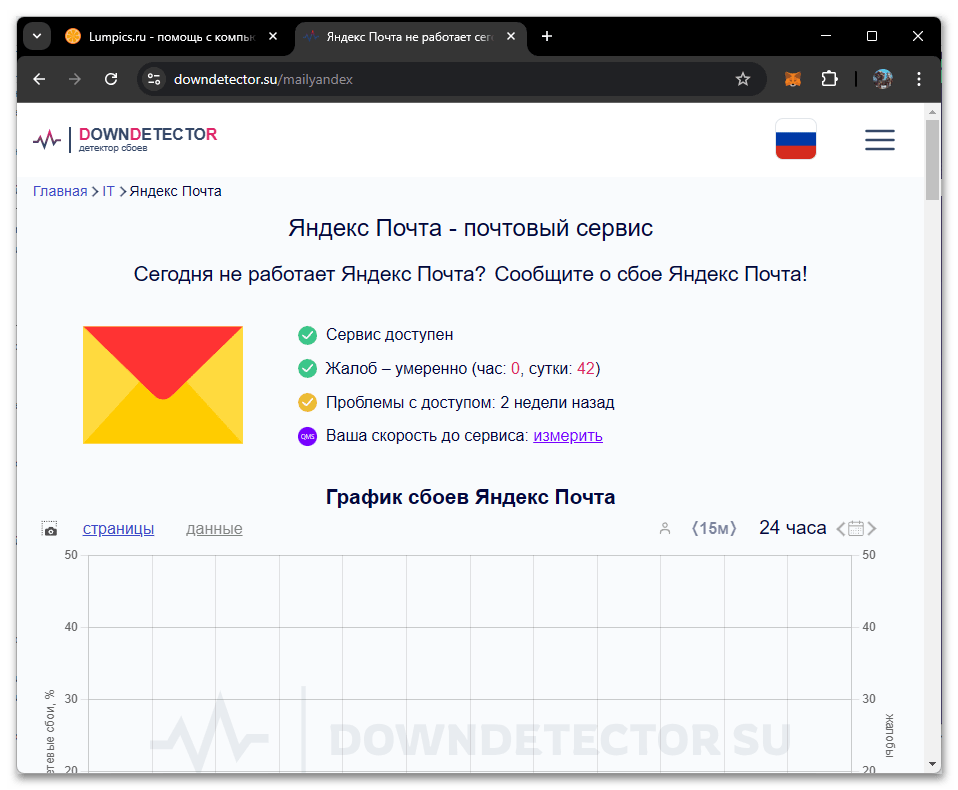Go to Главная breadcrumb

[60, 191]
